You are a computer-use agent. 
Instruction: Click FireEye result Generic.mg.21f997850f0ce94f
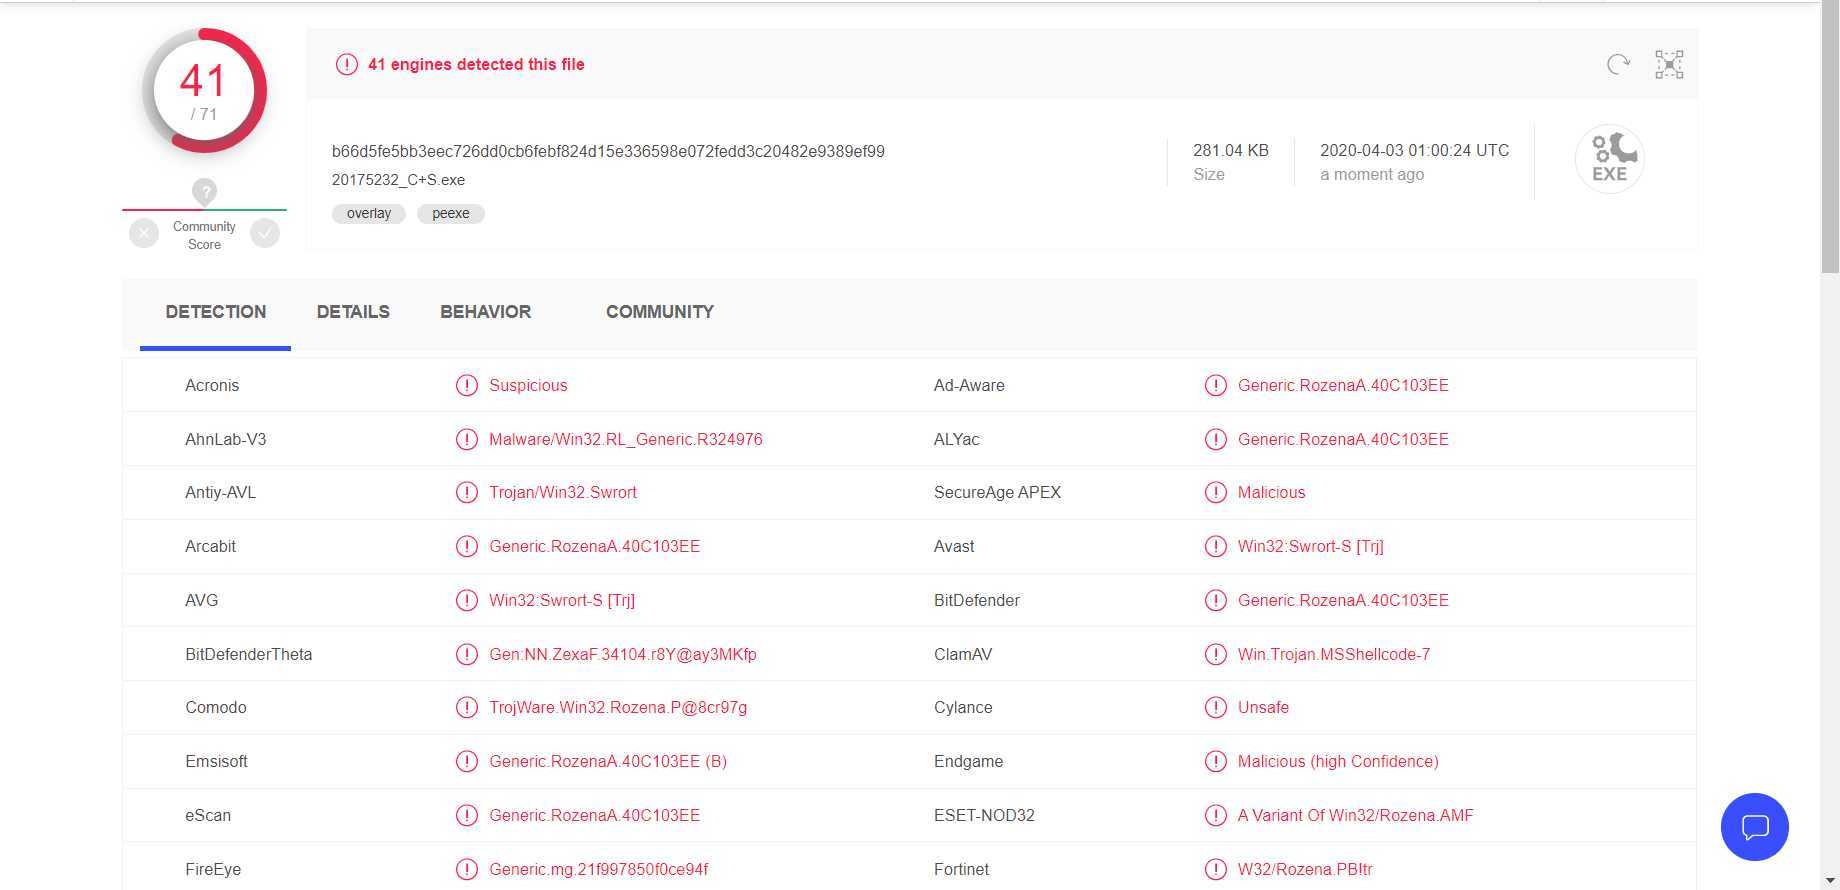pyautogui.click(x=599, y=869)
